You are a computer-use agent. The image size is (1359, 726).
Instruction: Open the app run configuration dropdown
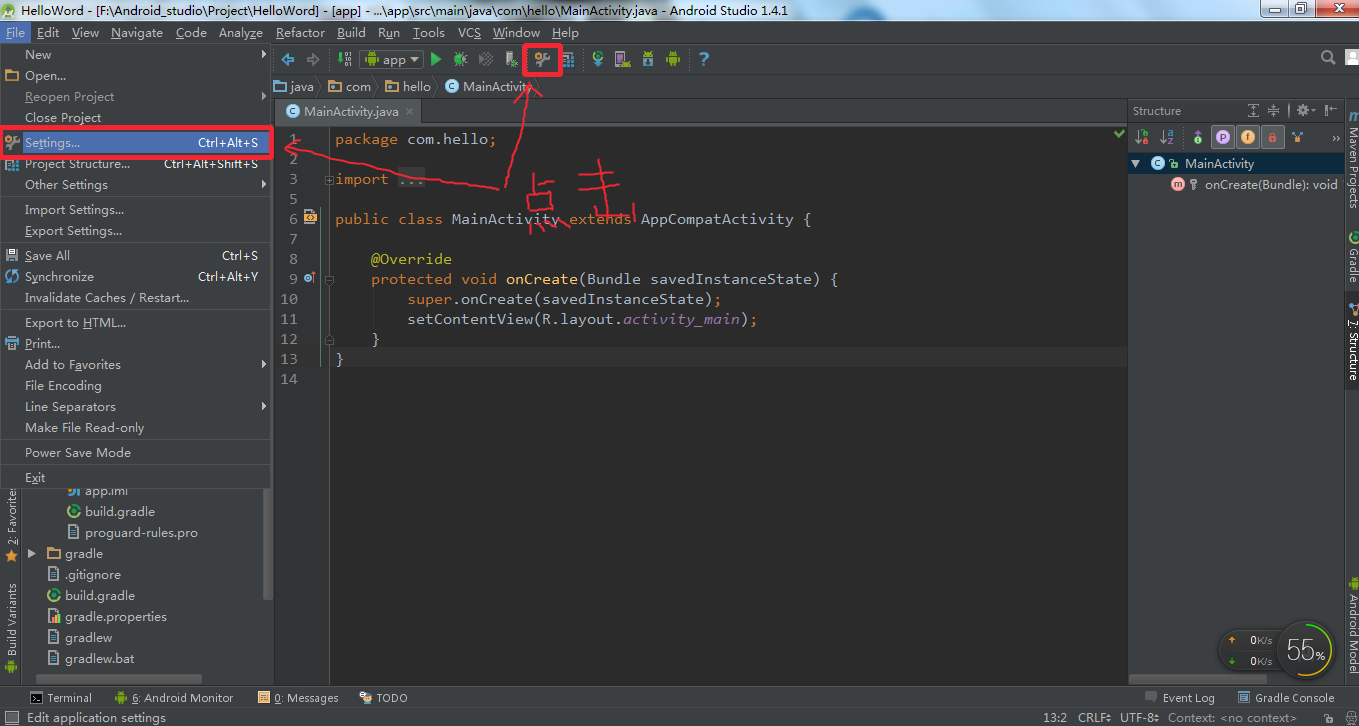pos(391,60)
